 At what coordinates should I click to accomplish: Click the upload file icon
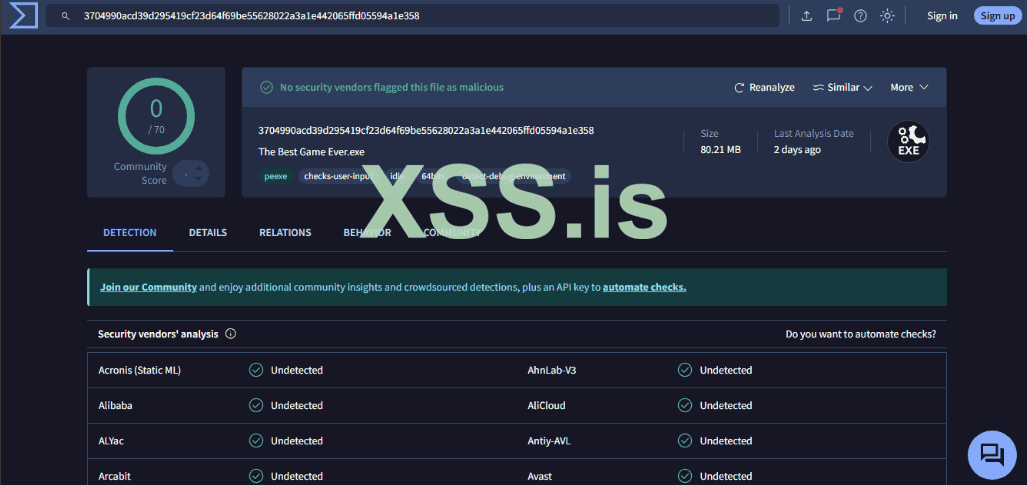807,16
